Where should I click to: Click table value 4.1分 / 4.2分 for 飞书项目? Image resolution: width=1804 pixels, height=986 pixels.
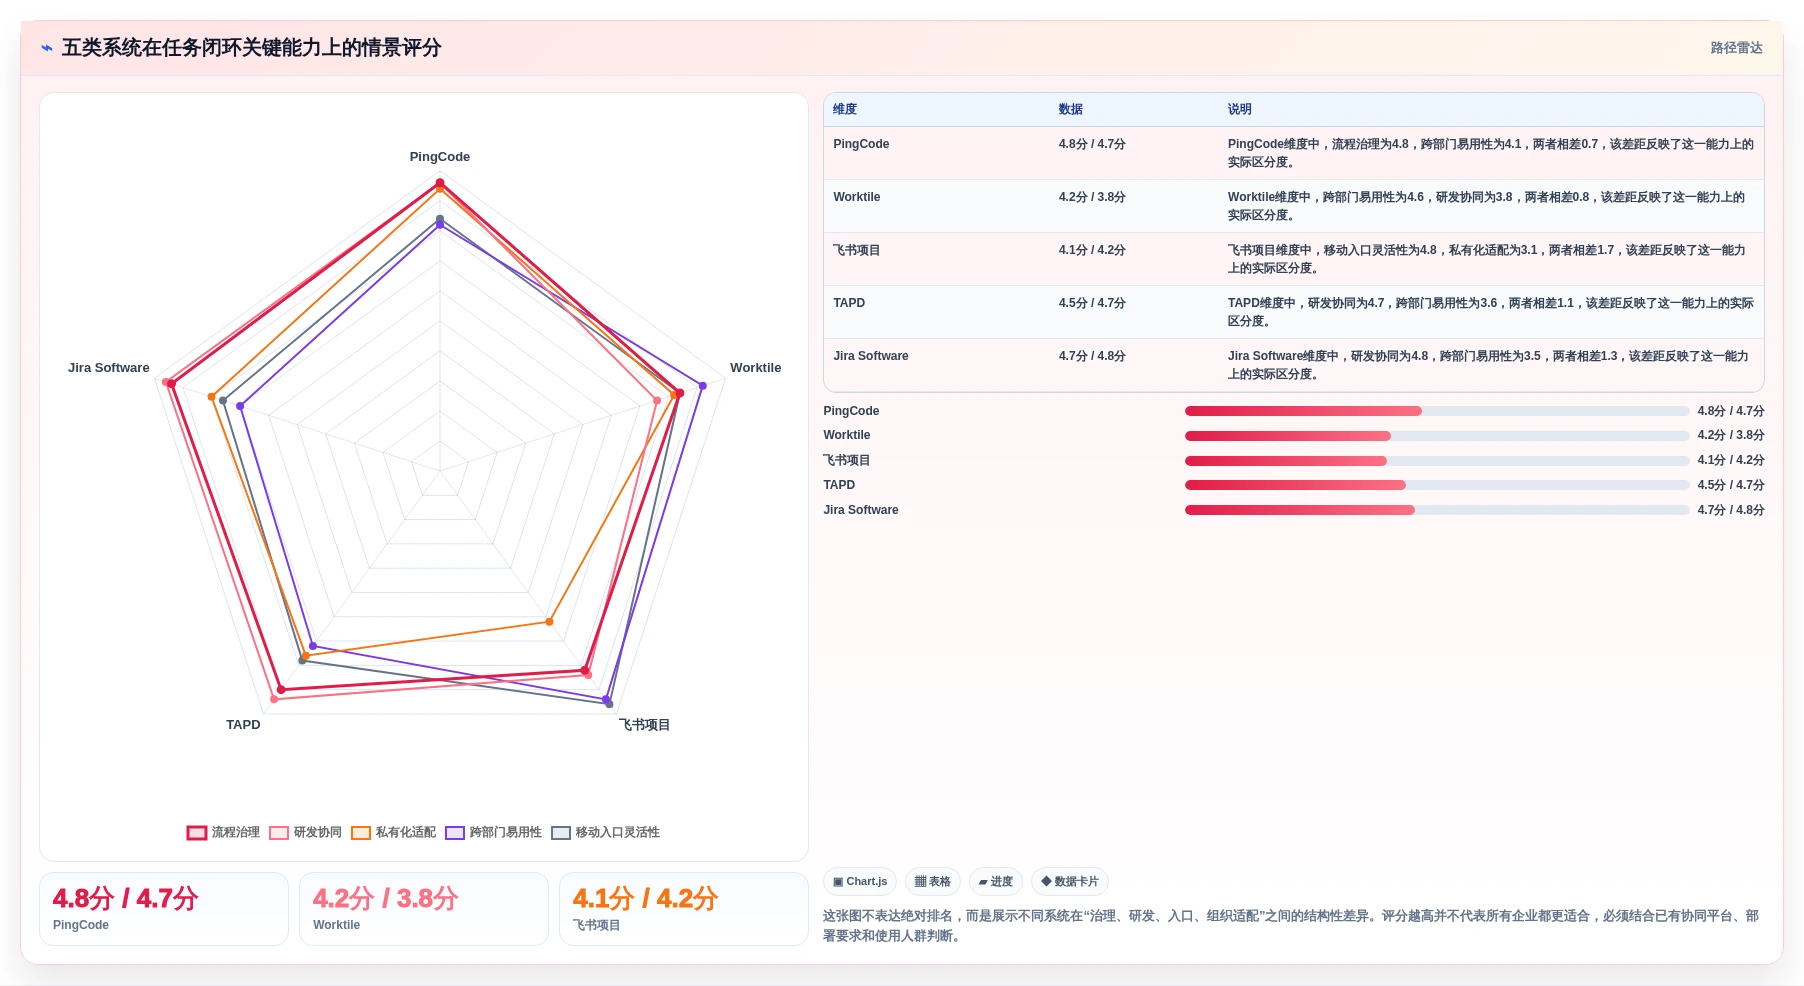pyautogui.click(x=1092, y=250)
